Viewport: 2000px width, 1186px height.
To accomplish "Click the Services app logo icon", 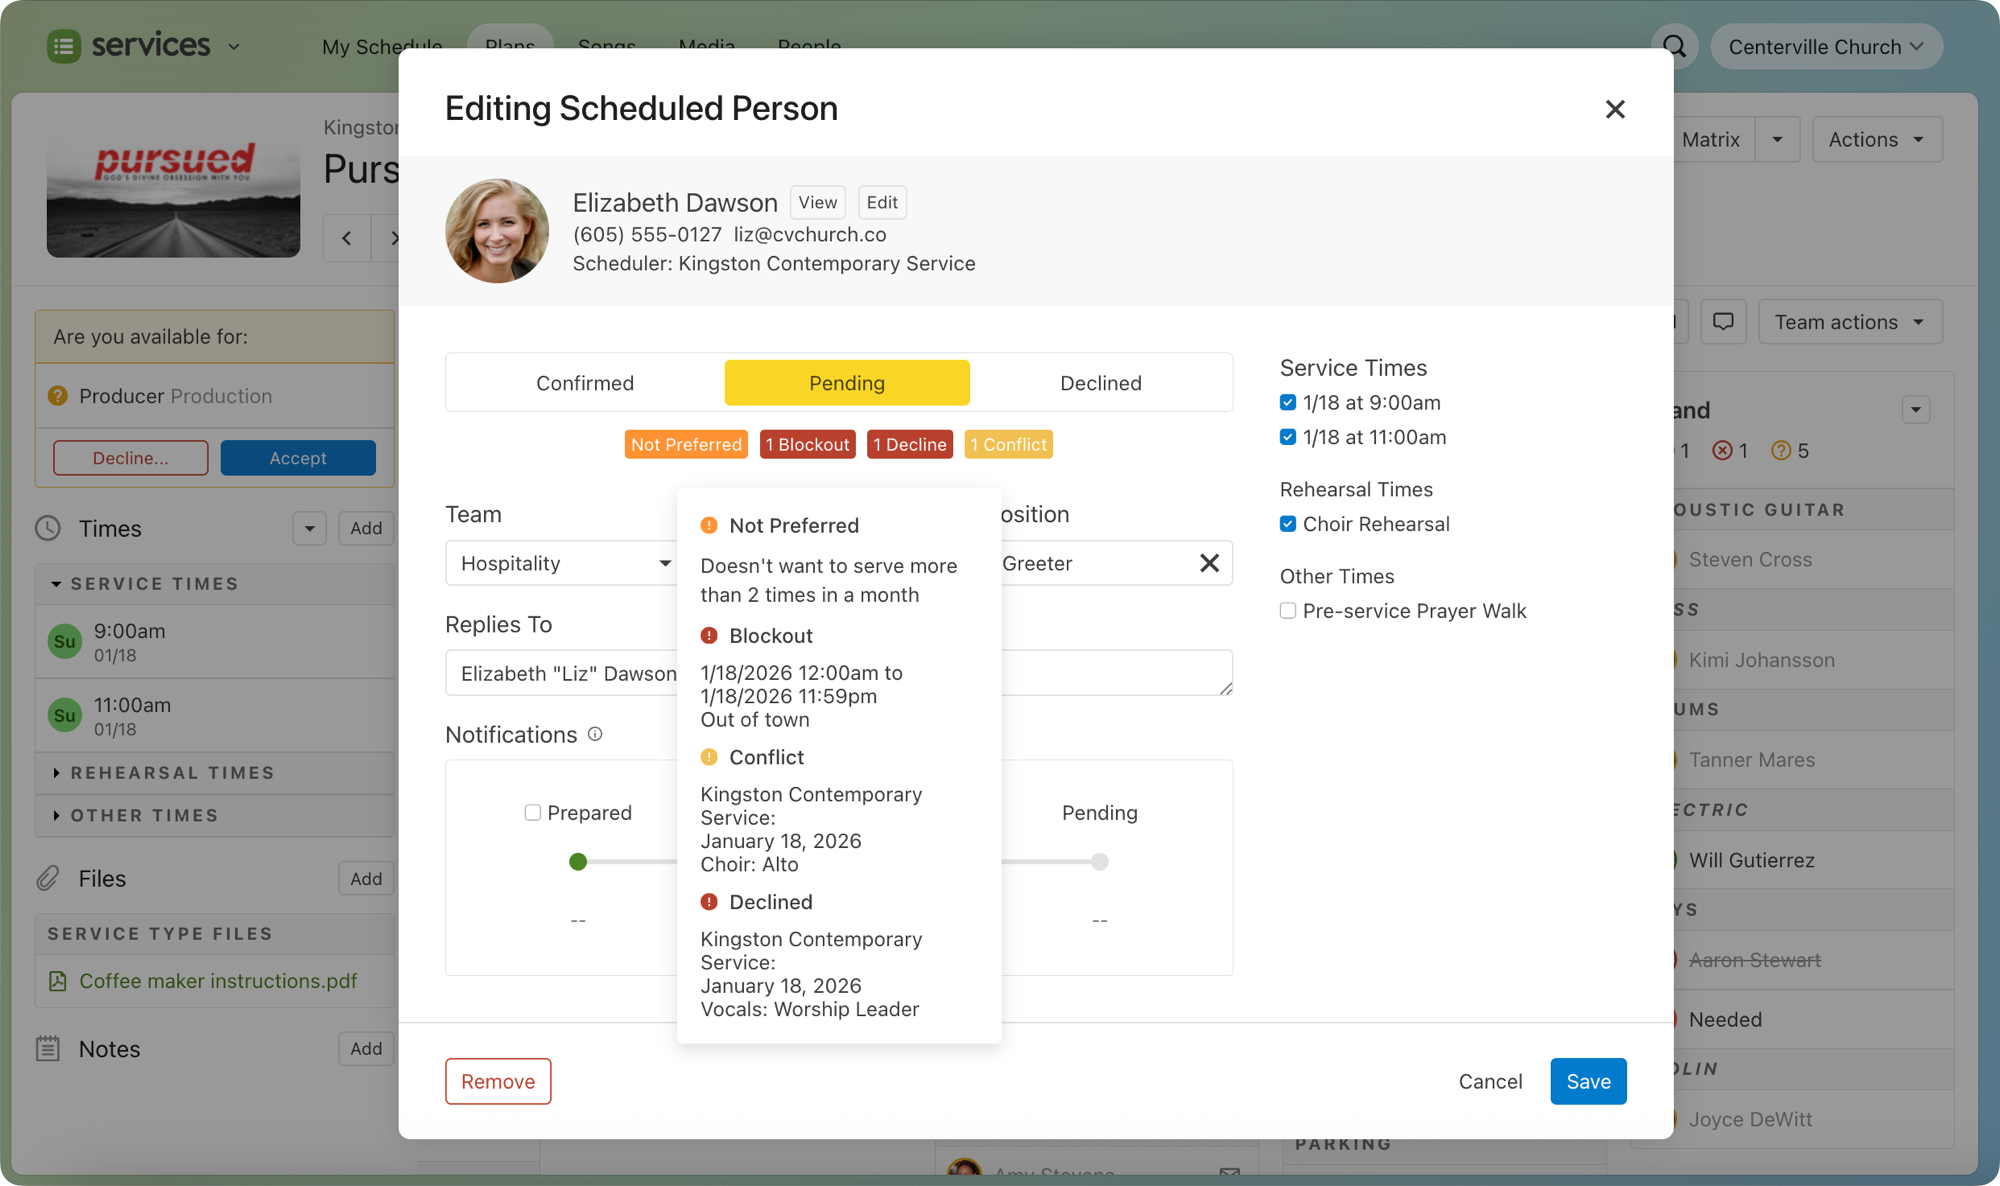I will (x=64, y=46).
